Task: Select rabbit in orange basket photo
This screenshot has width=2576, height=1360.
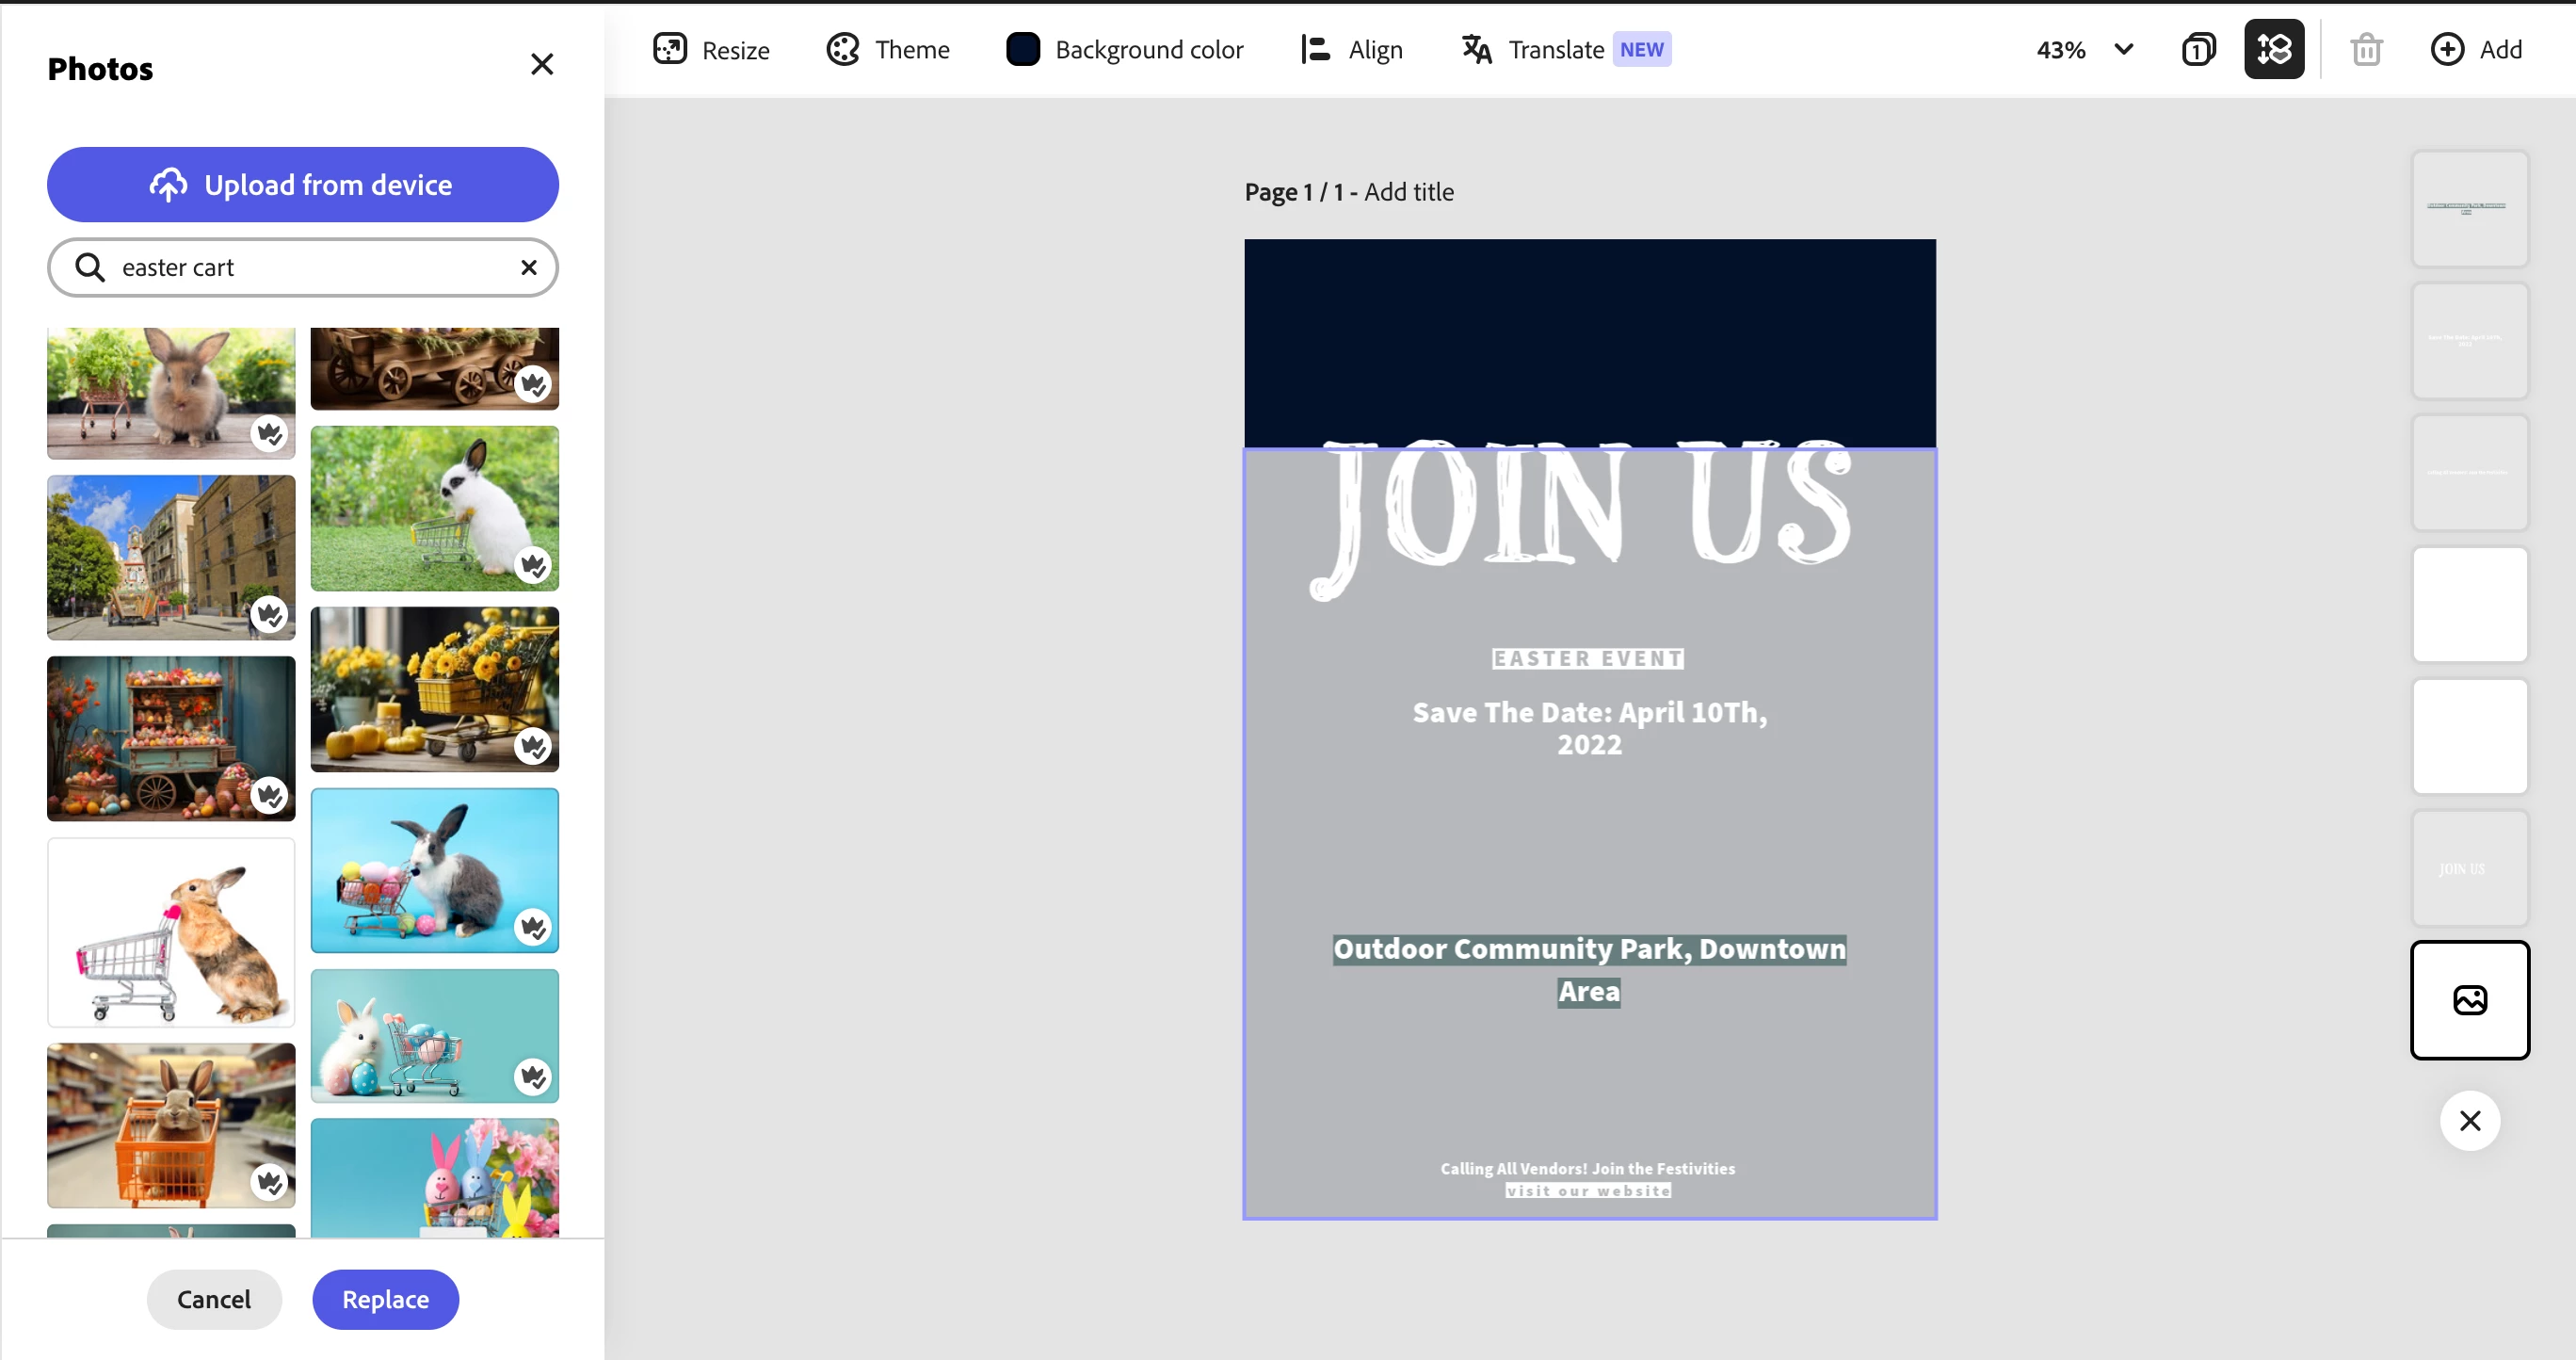Action: 171,1125
